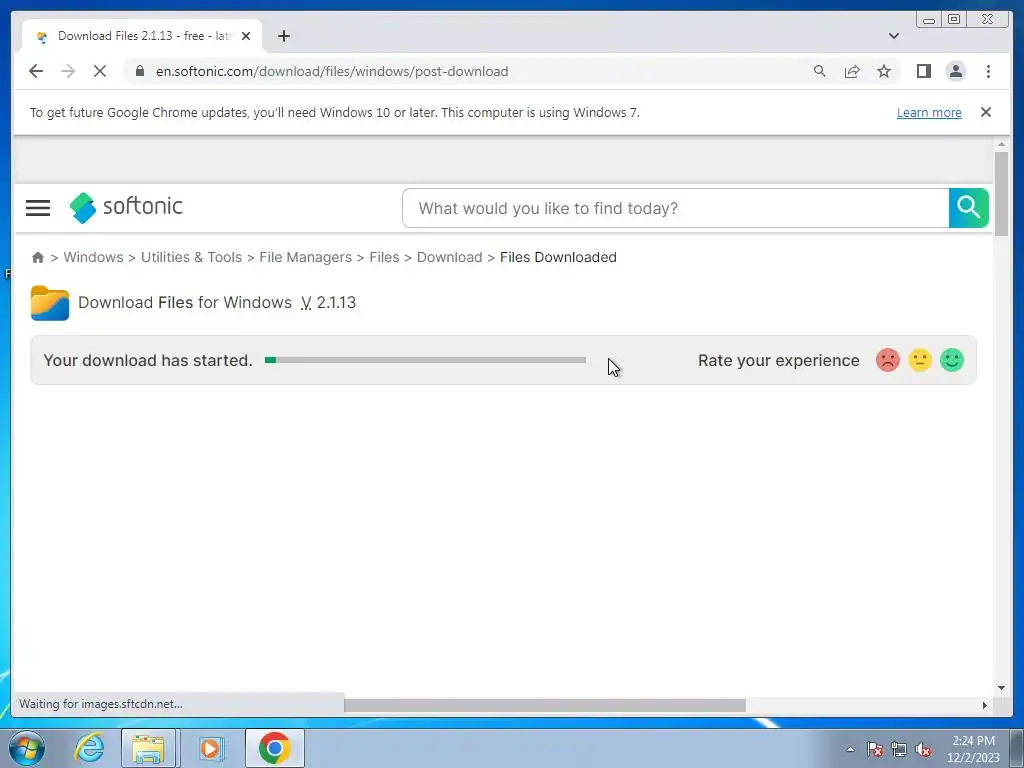Bookmark this tab with the star
1024x768 pixels.
[884, 71]
